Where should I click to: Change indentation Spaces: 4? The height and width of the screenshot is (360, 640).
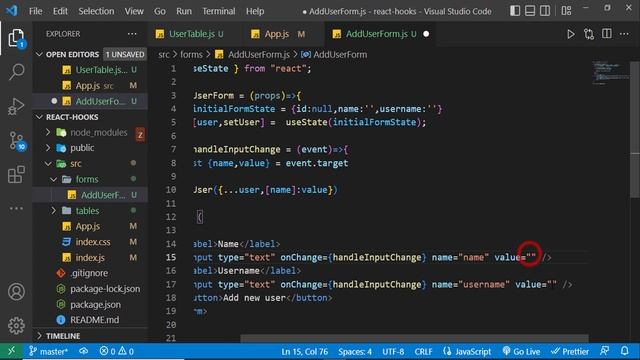point(355,351)
